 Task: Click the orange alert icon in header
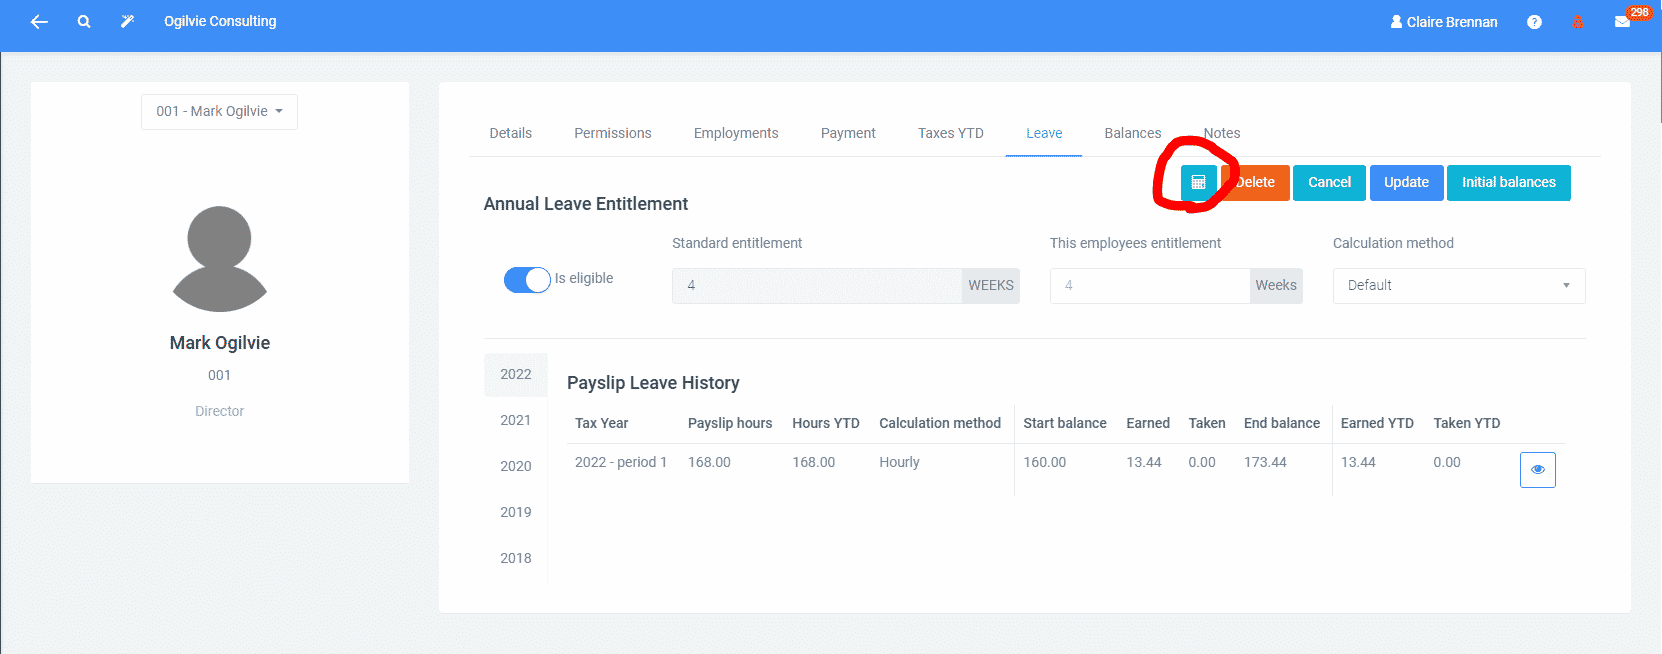(x=1578, y=22)
